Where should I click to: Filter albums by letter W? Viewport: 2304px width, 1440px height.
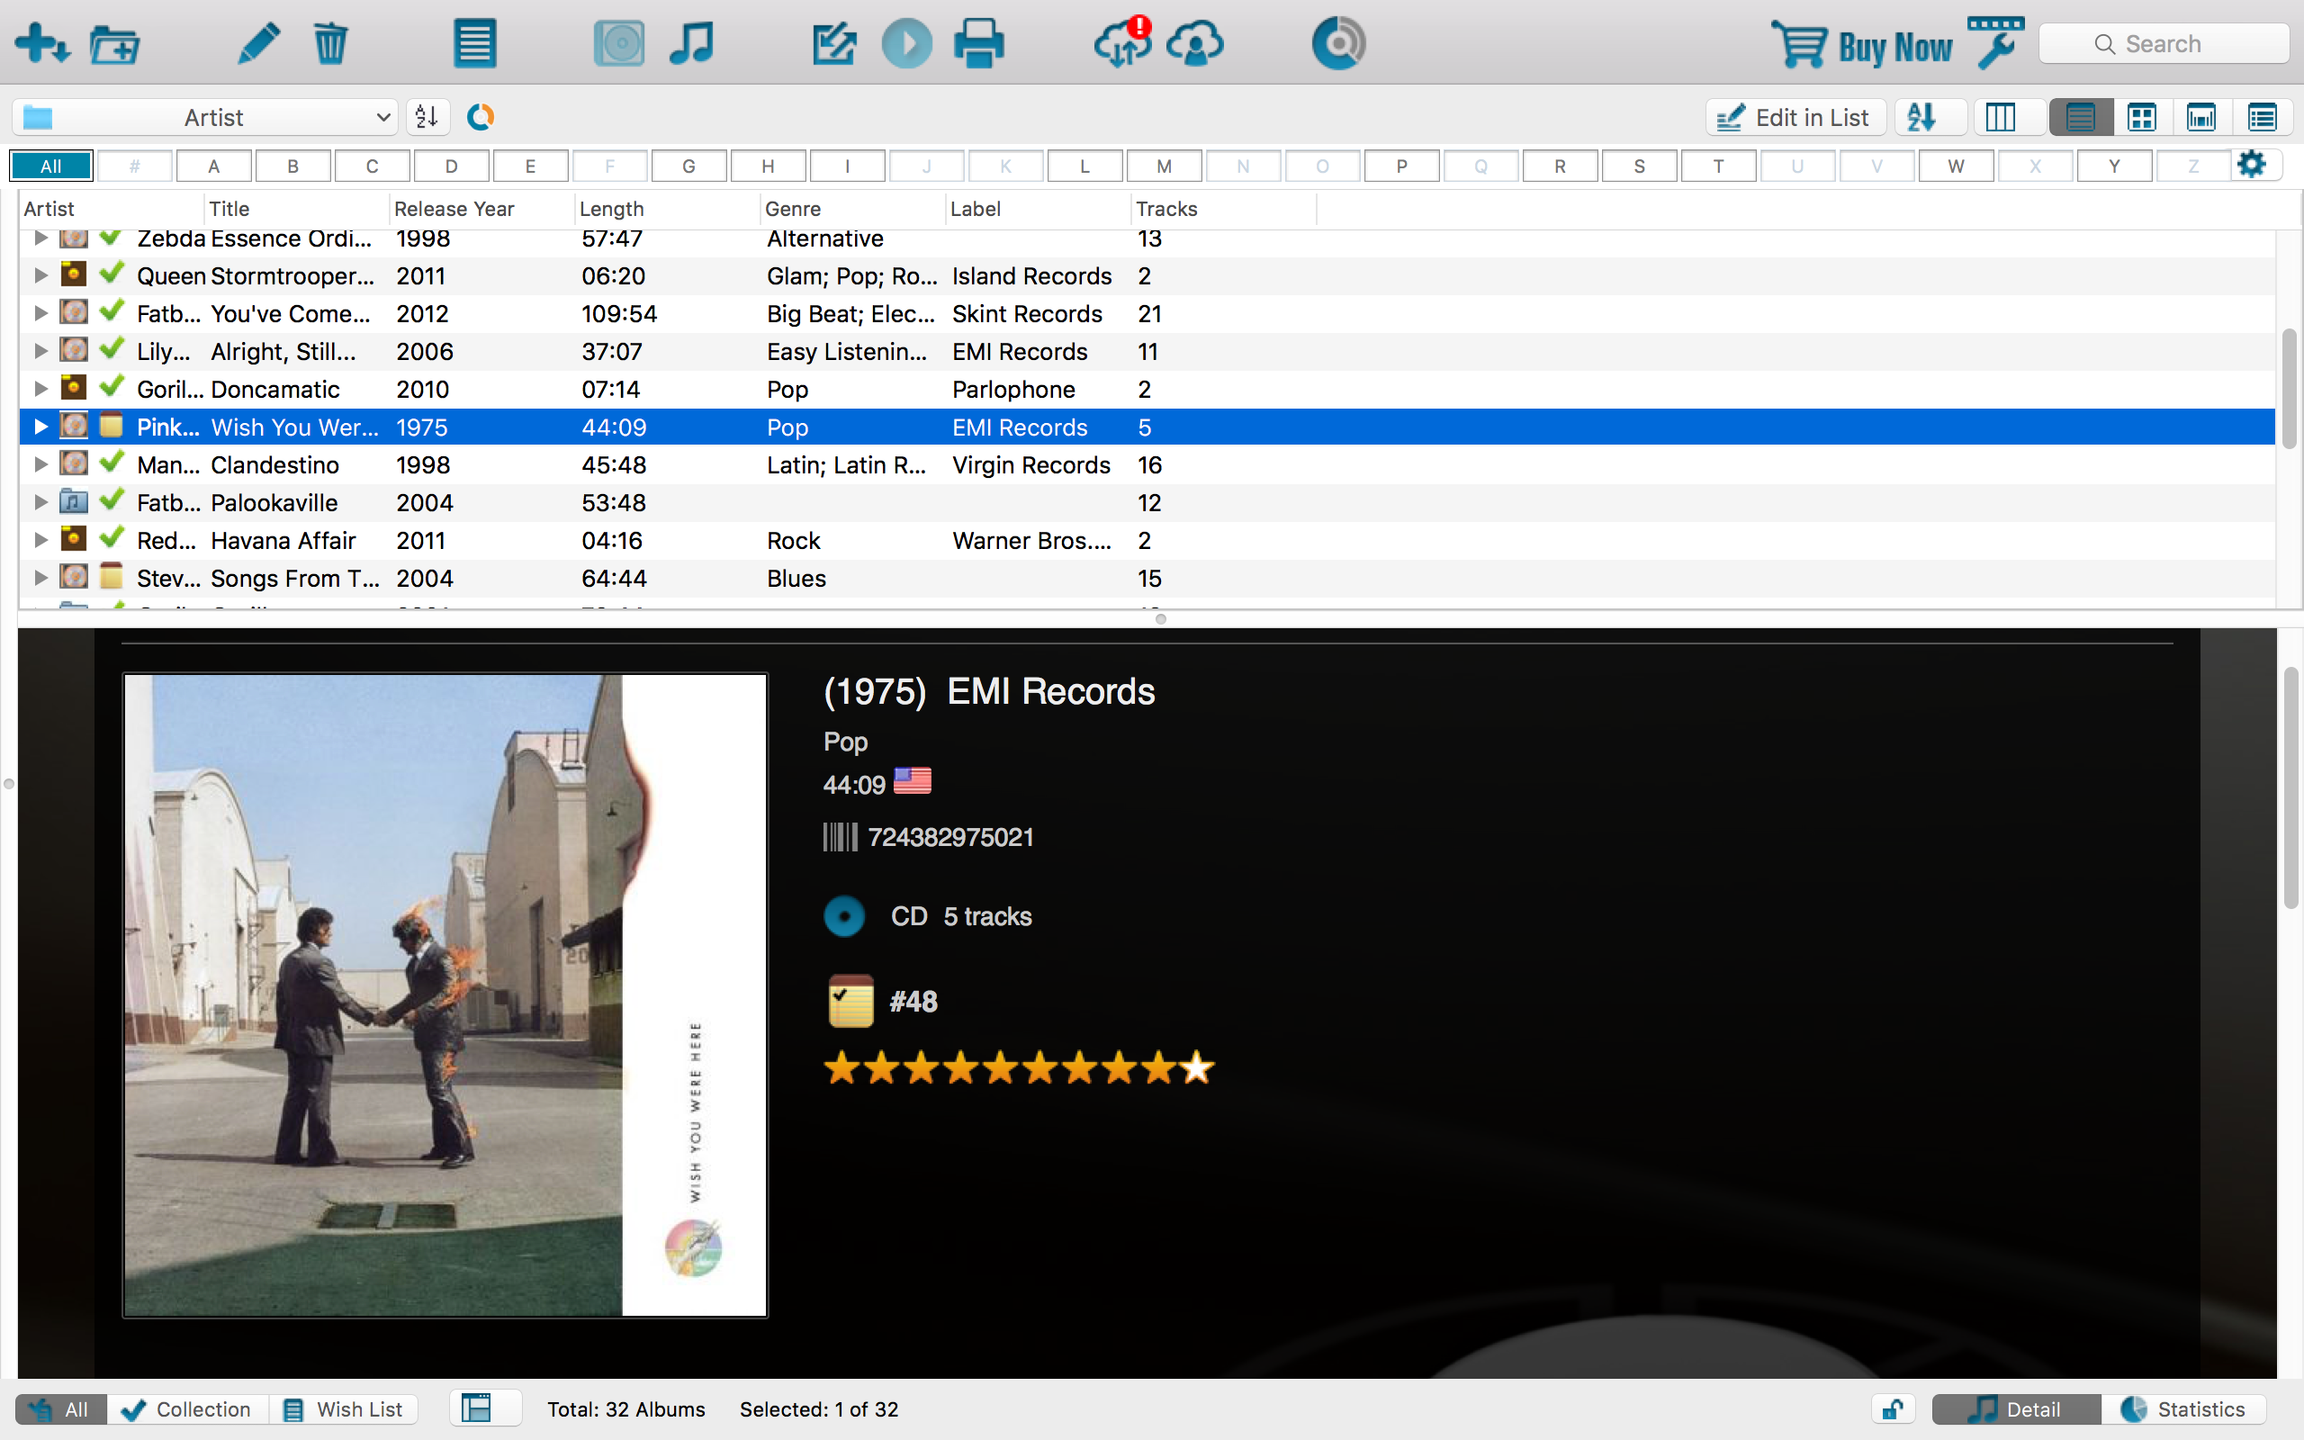pos(1956,166)
